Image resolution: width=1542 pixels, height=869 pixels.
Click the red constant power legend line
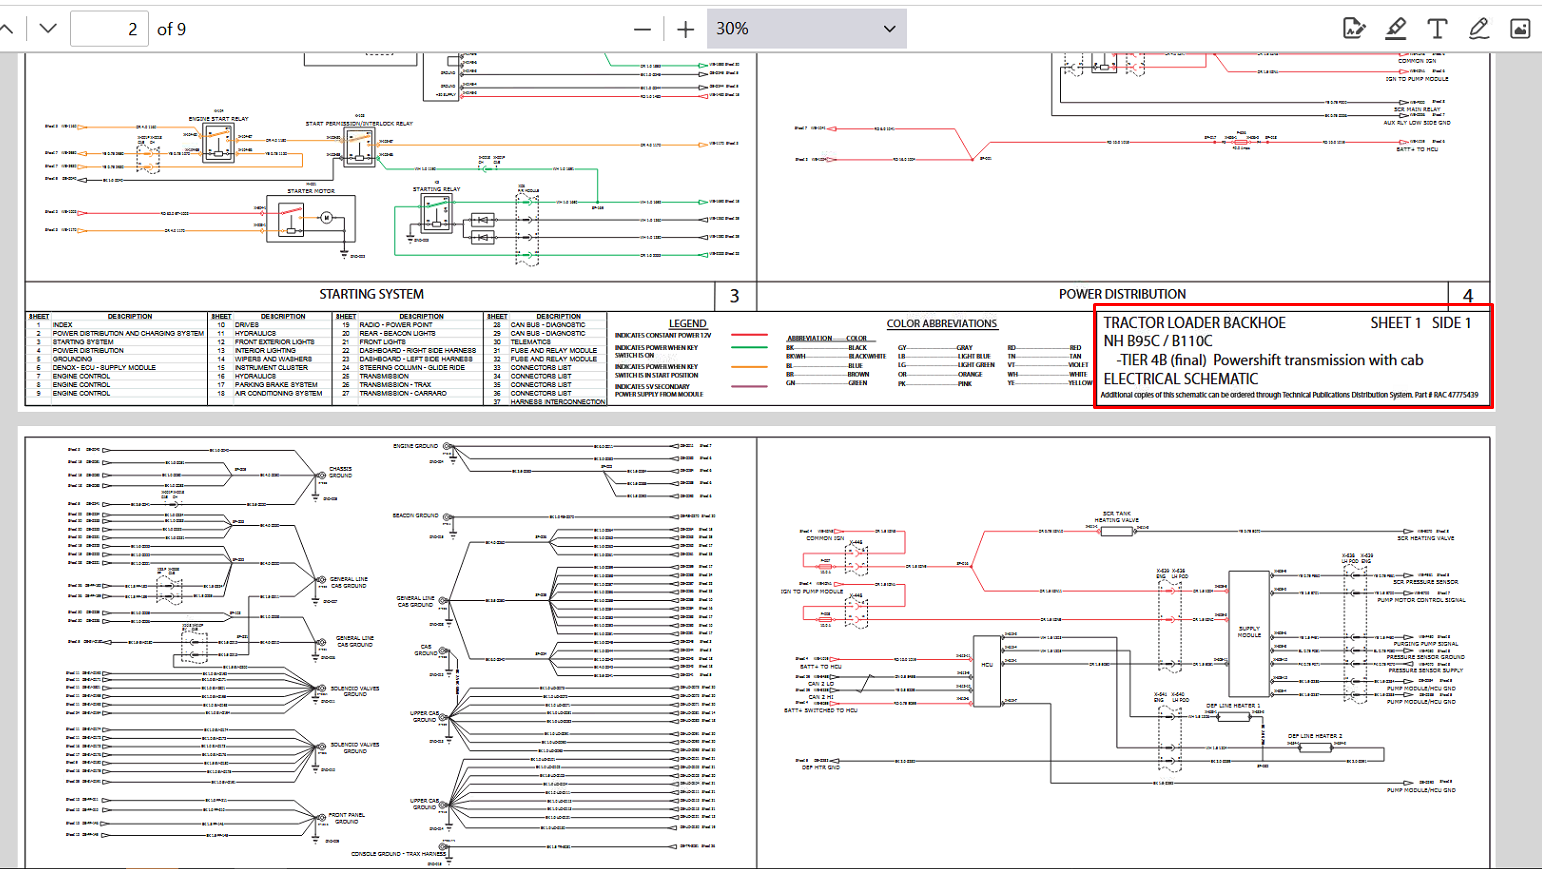point(749,335)
